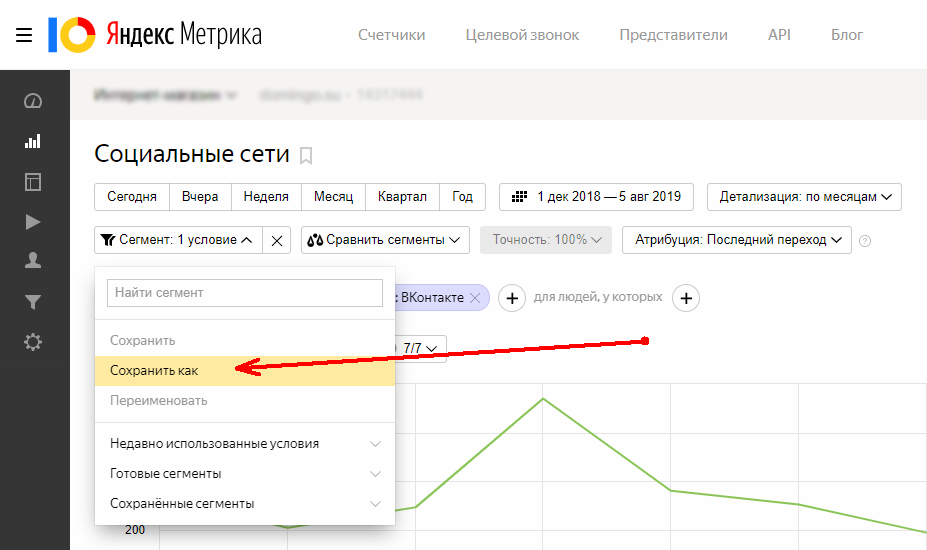Expand Сохранённые сегменты section
The width and height of the screenshot is (927, 550).
point(245,504)
